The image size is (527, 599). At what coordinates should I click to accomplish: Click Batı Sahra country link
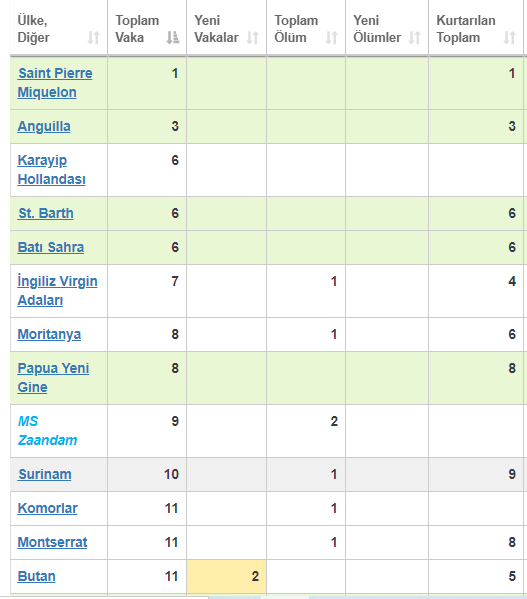[x=51, y=247]
